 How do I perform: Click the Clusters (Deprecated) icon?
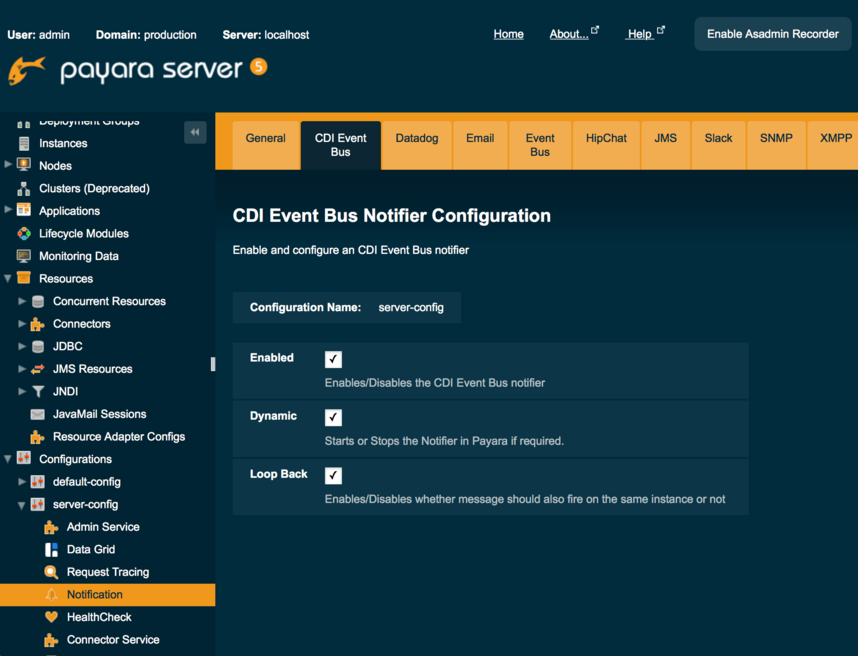pos(24,188)
